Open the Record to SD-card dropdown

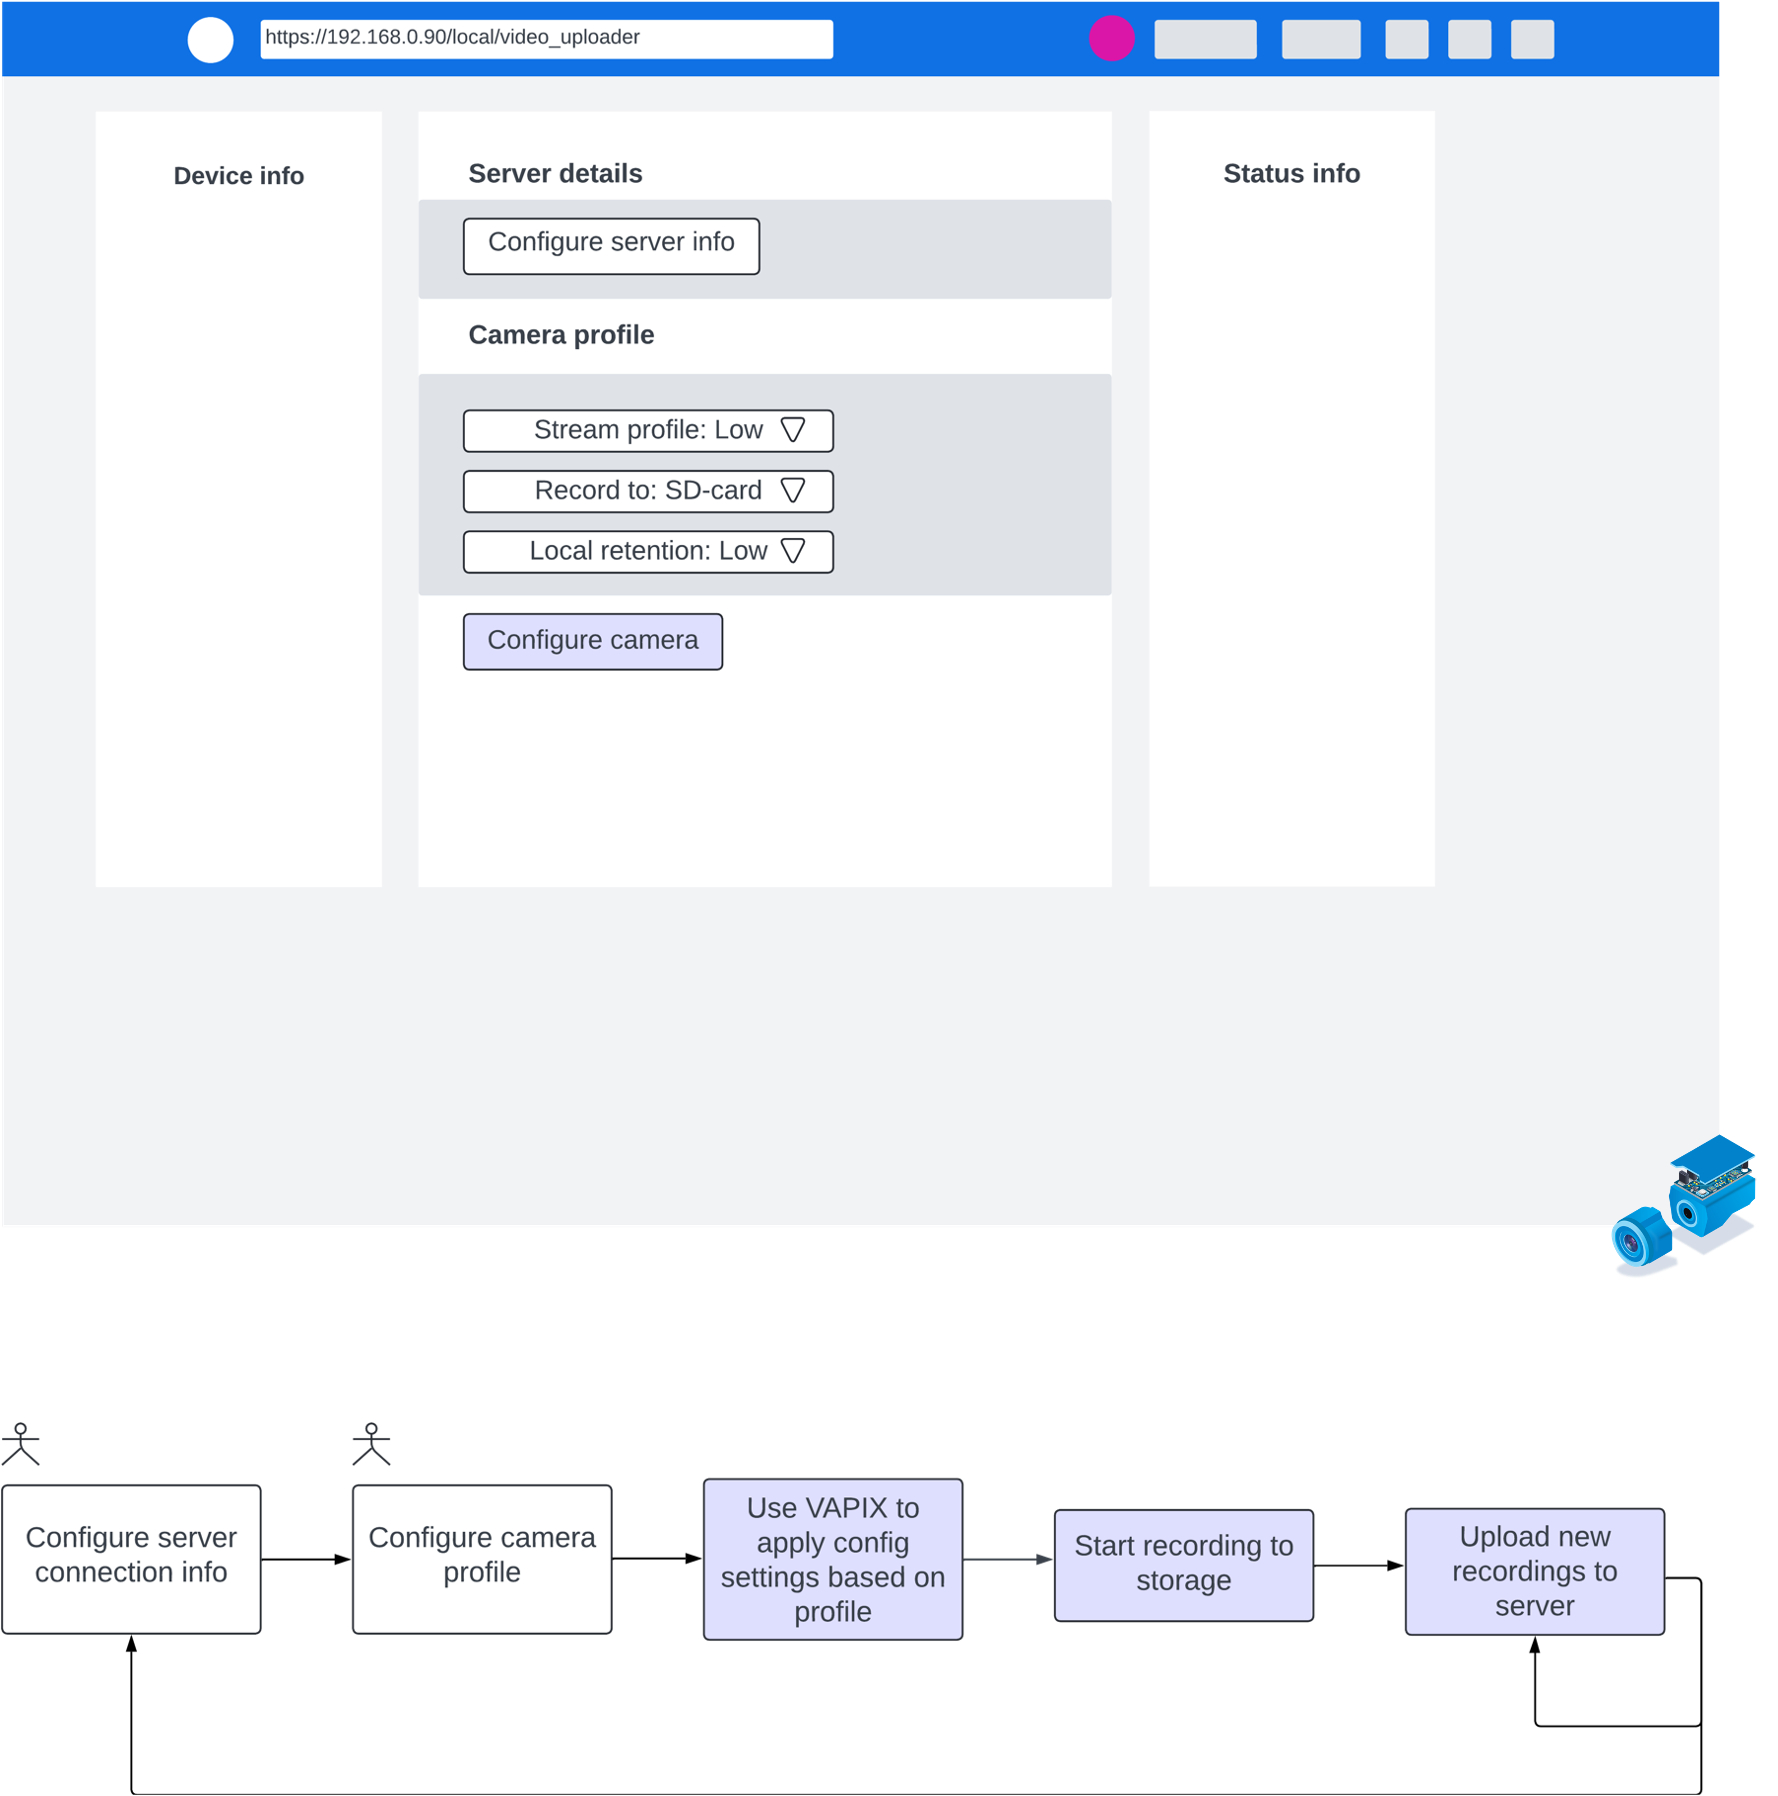coord(648,491)
